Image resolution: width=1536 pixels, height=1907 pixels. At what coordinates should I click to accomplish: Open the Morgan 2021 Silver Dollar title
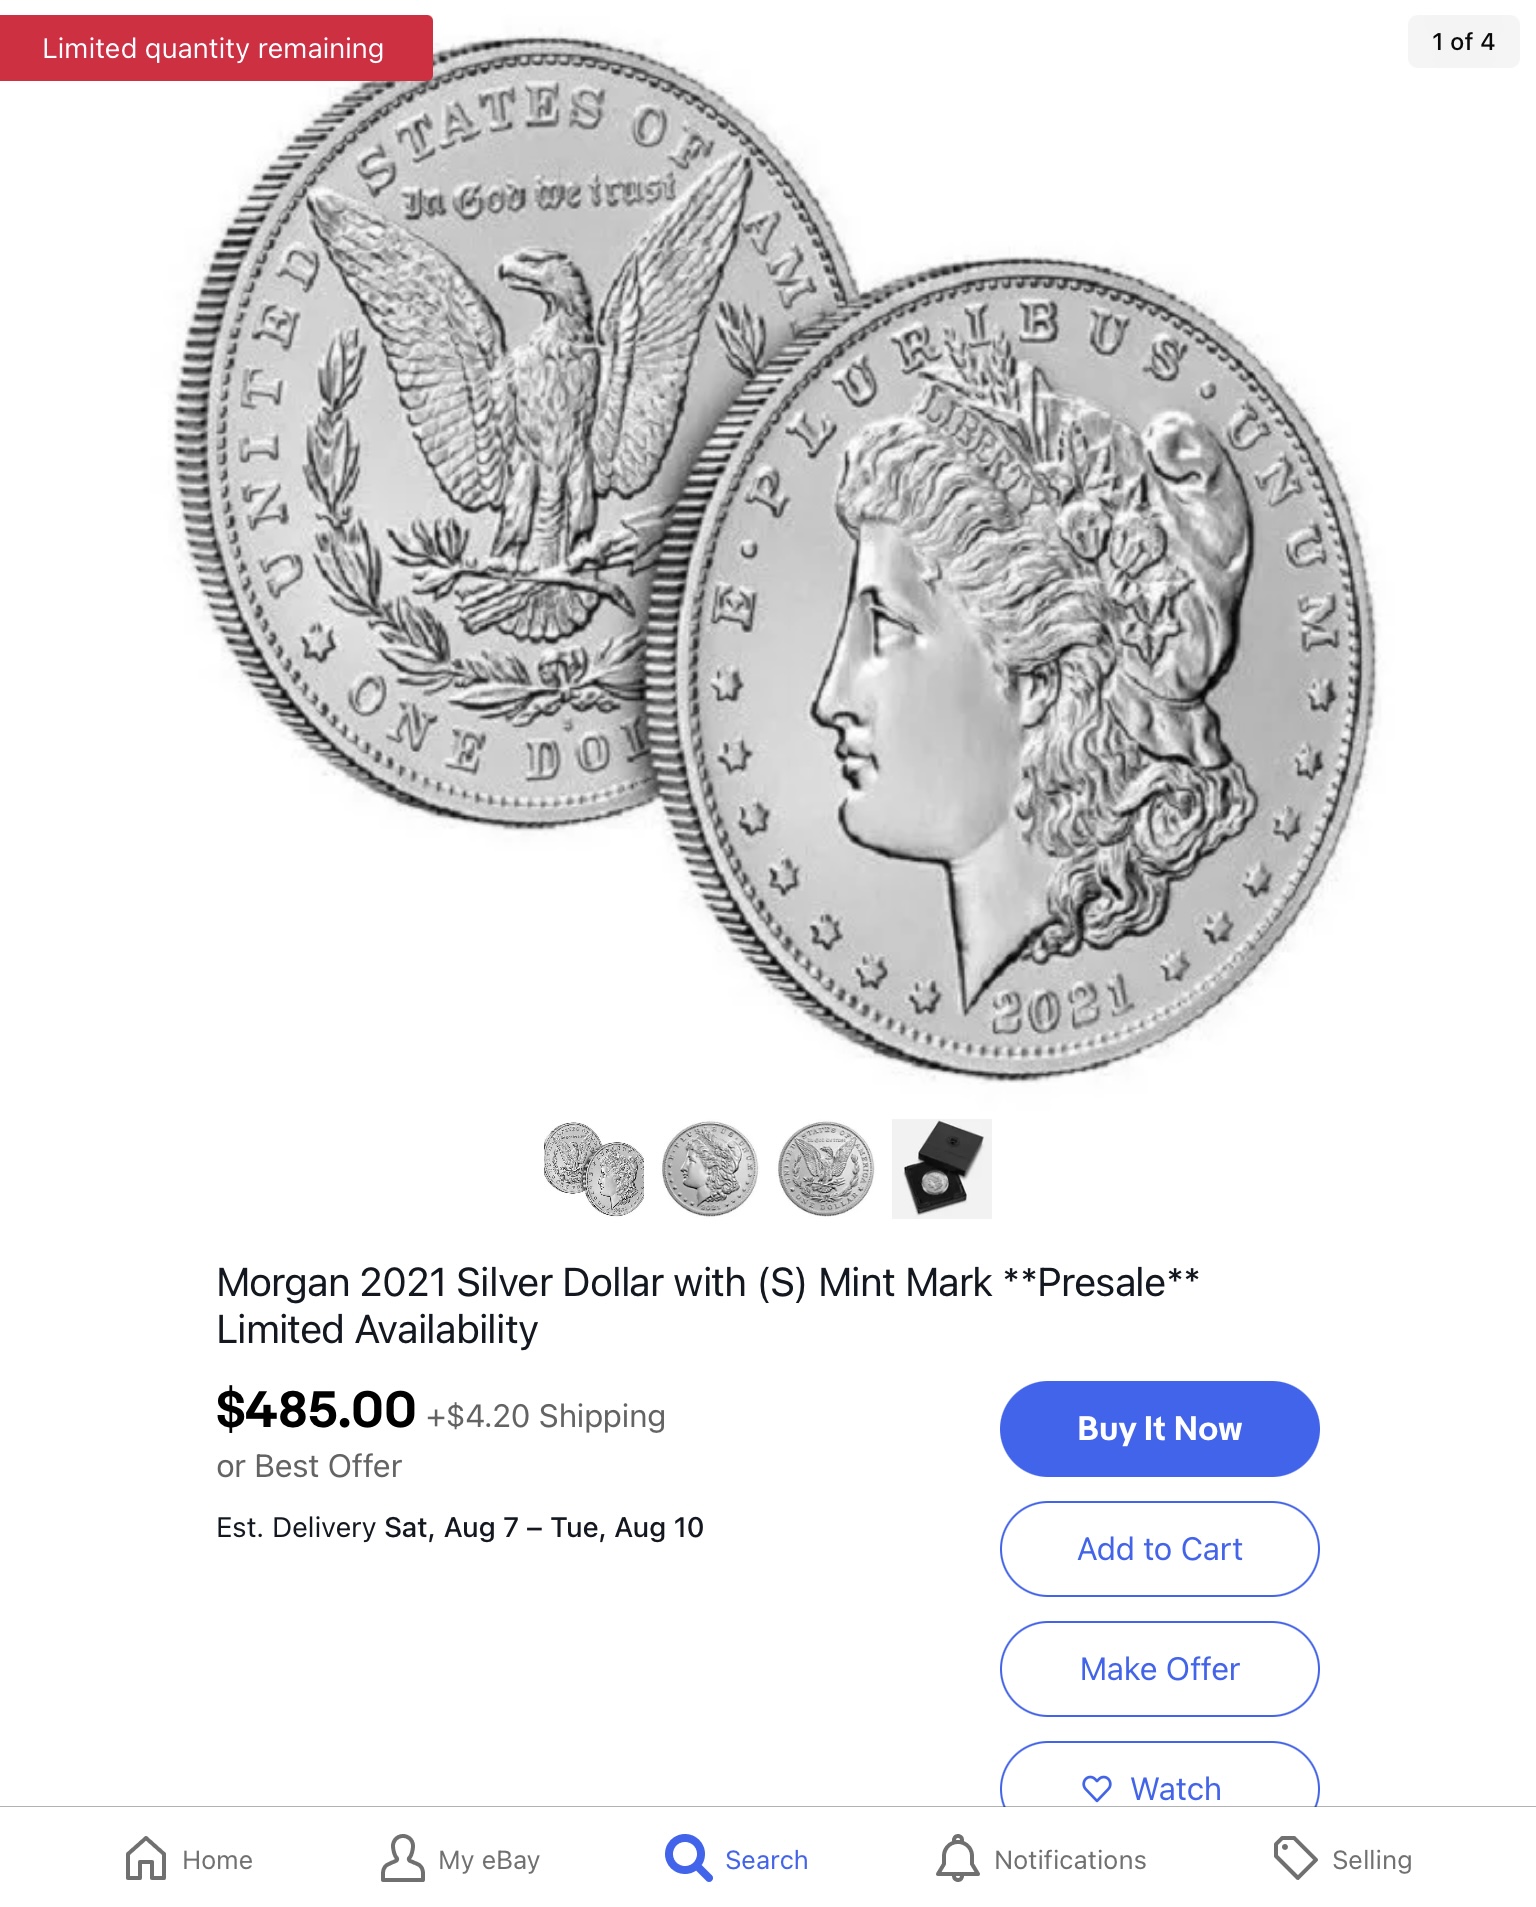(x=708, y=1306)
